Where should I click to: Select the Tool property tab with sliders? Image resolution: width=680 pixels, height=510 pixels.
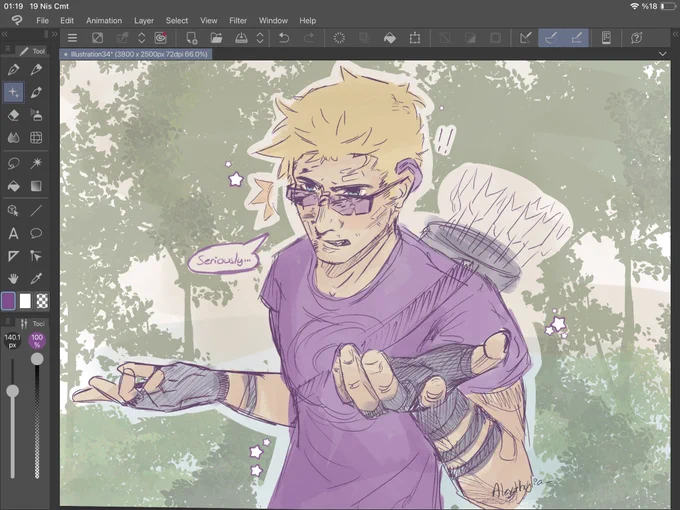[32, 323]
